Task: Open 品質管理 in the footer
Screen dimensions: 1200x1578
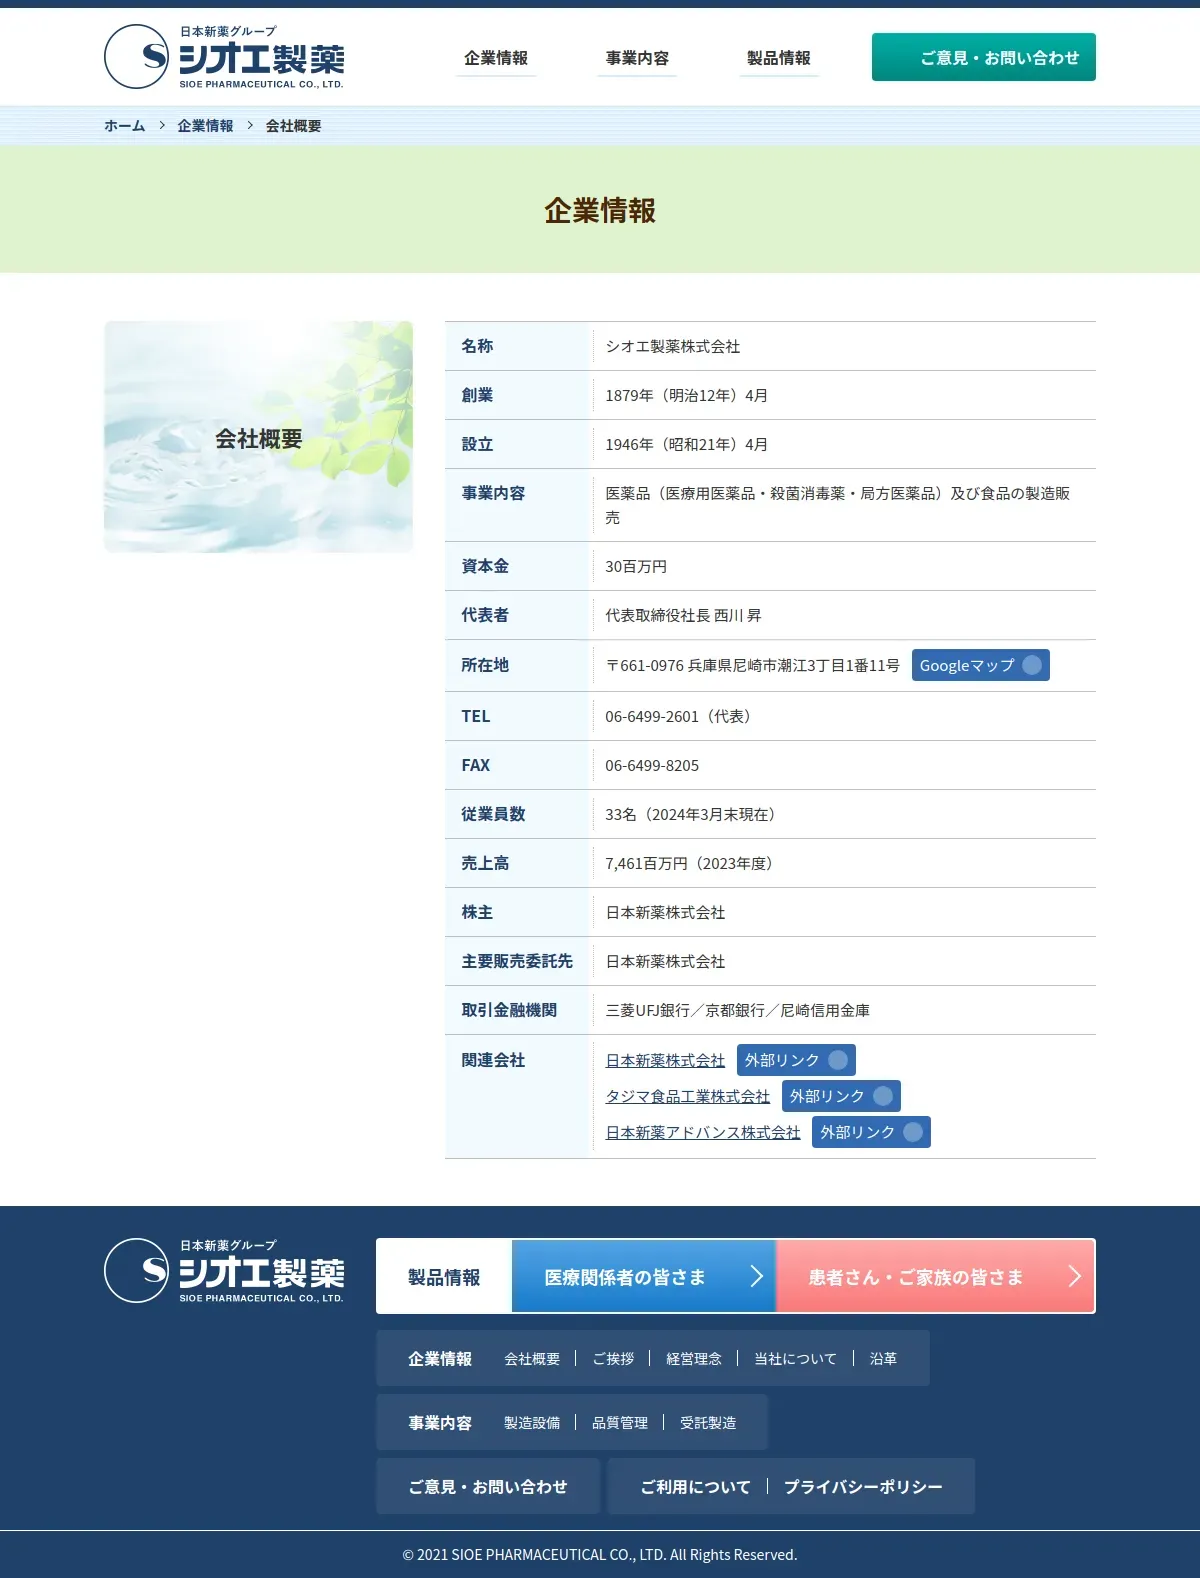Action: click(x=620, y=1422)
